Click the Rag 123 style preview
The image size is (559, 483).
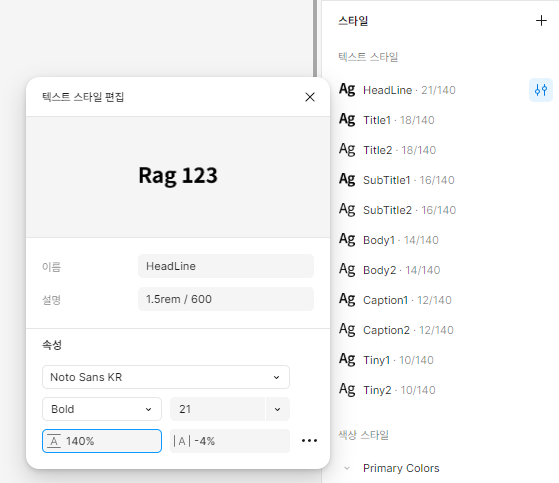pos(178,176)
